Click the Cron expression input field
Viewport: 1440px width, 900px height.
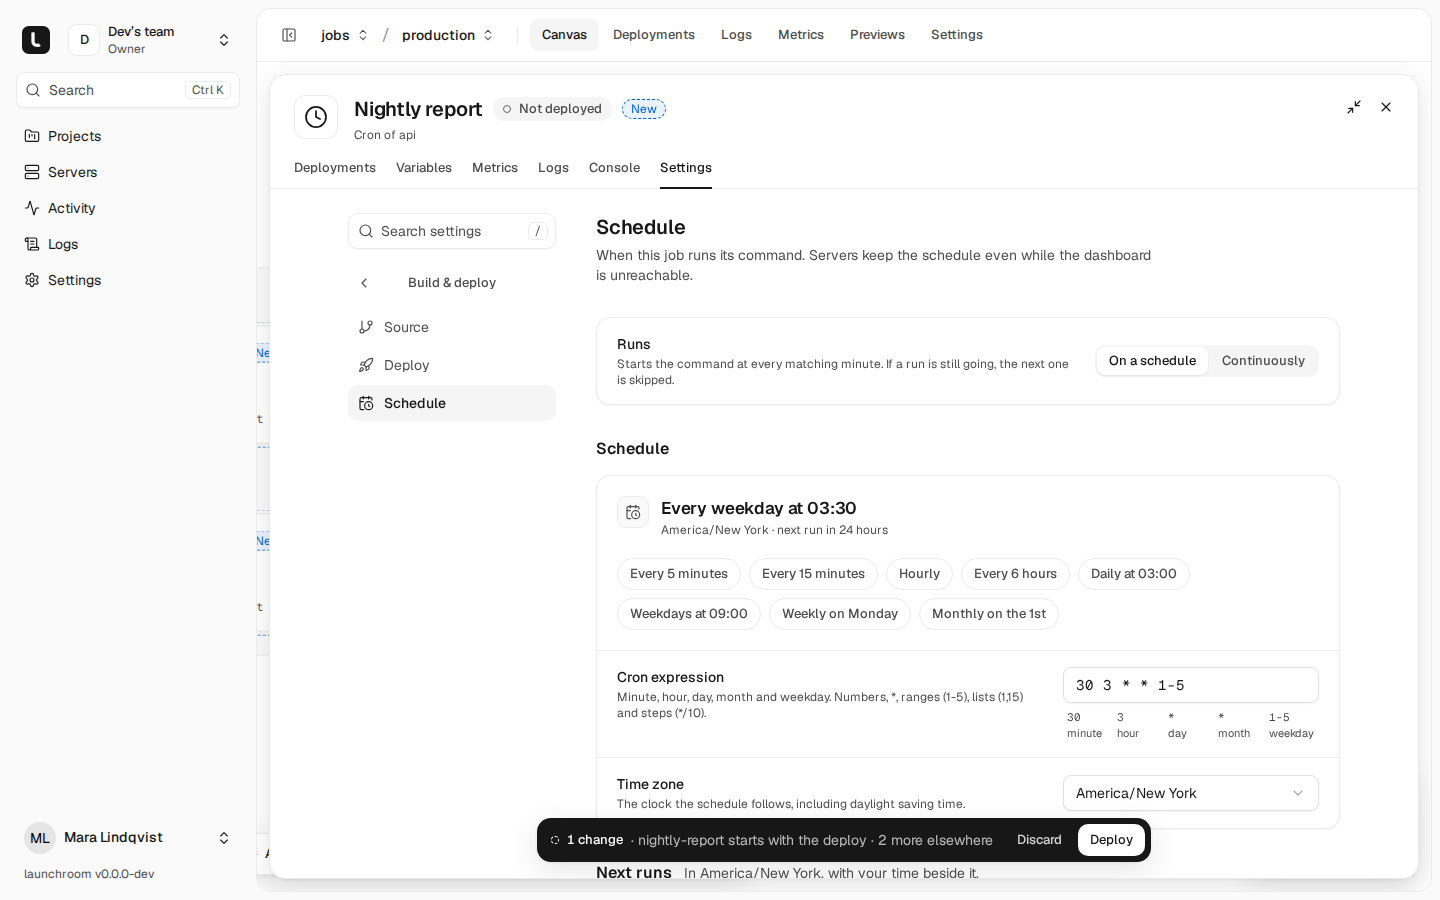pyautogui.click(x=1190, y=685)
